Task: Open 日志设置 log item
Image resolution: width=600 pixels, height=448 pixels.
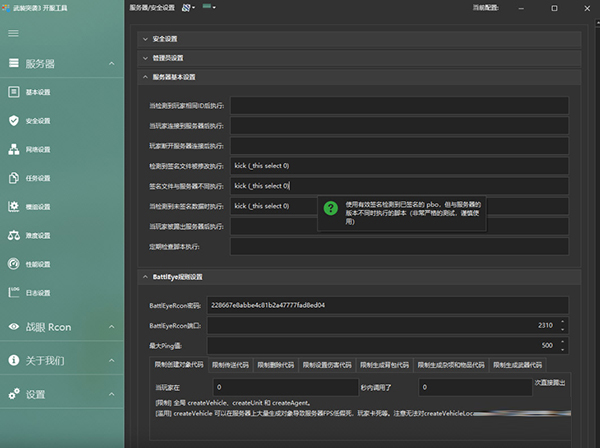Action: pos(37,293)
